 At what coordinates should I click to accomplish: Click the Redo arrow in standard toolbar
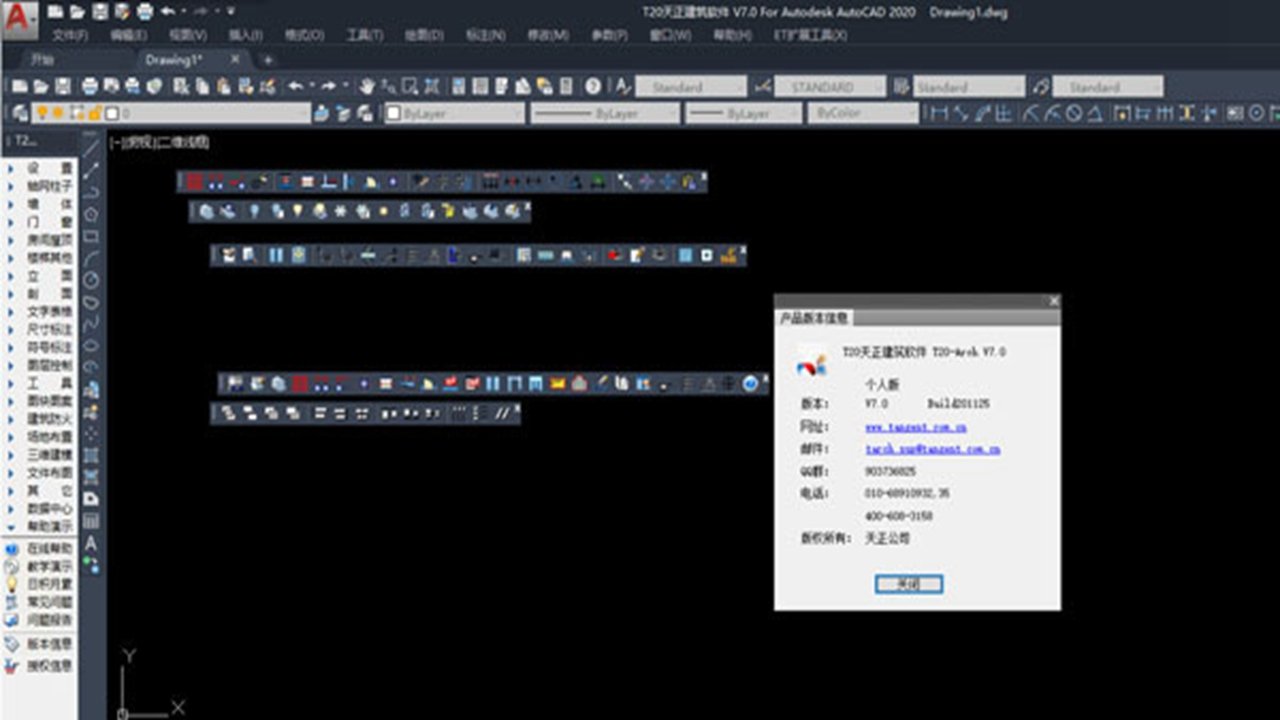[x=328, y=86]
